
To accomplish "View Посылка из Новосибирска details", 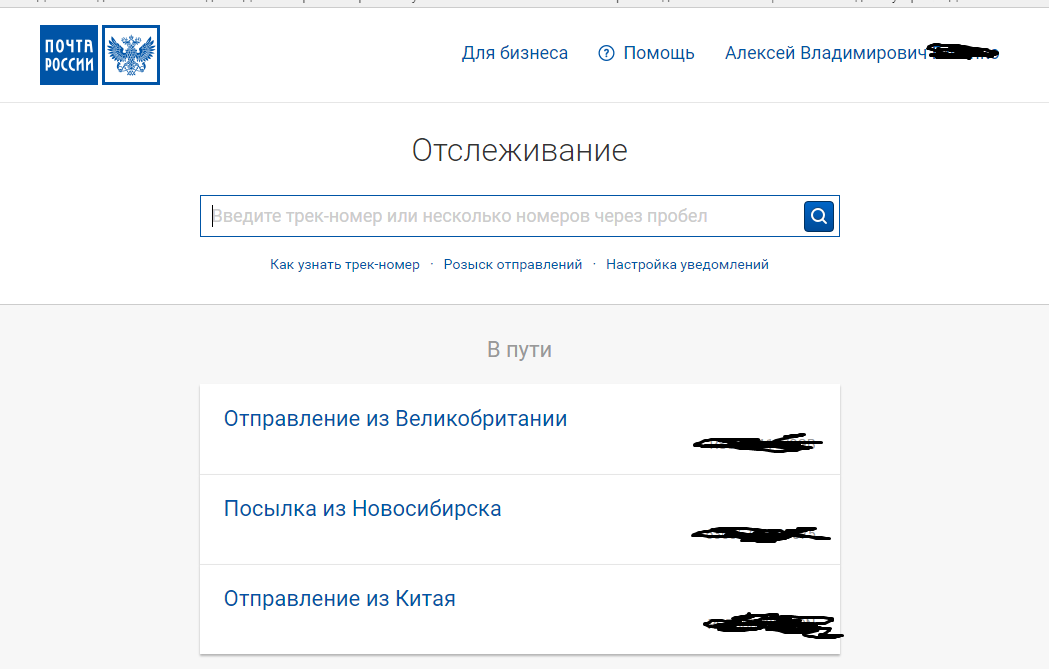I will (362, 509).
